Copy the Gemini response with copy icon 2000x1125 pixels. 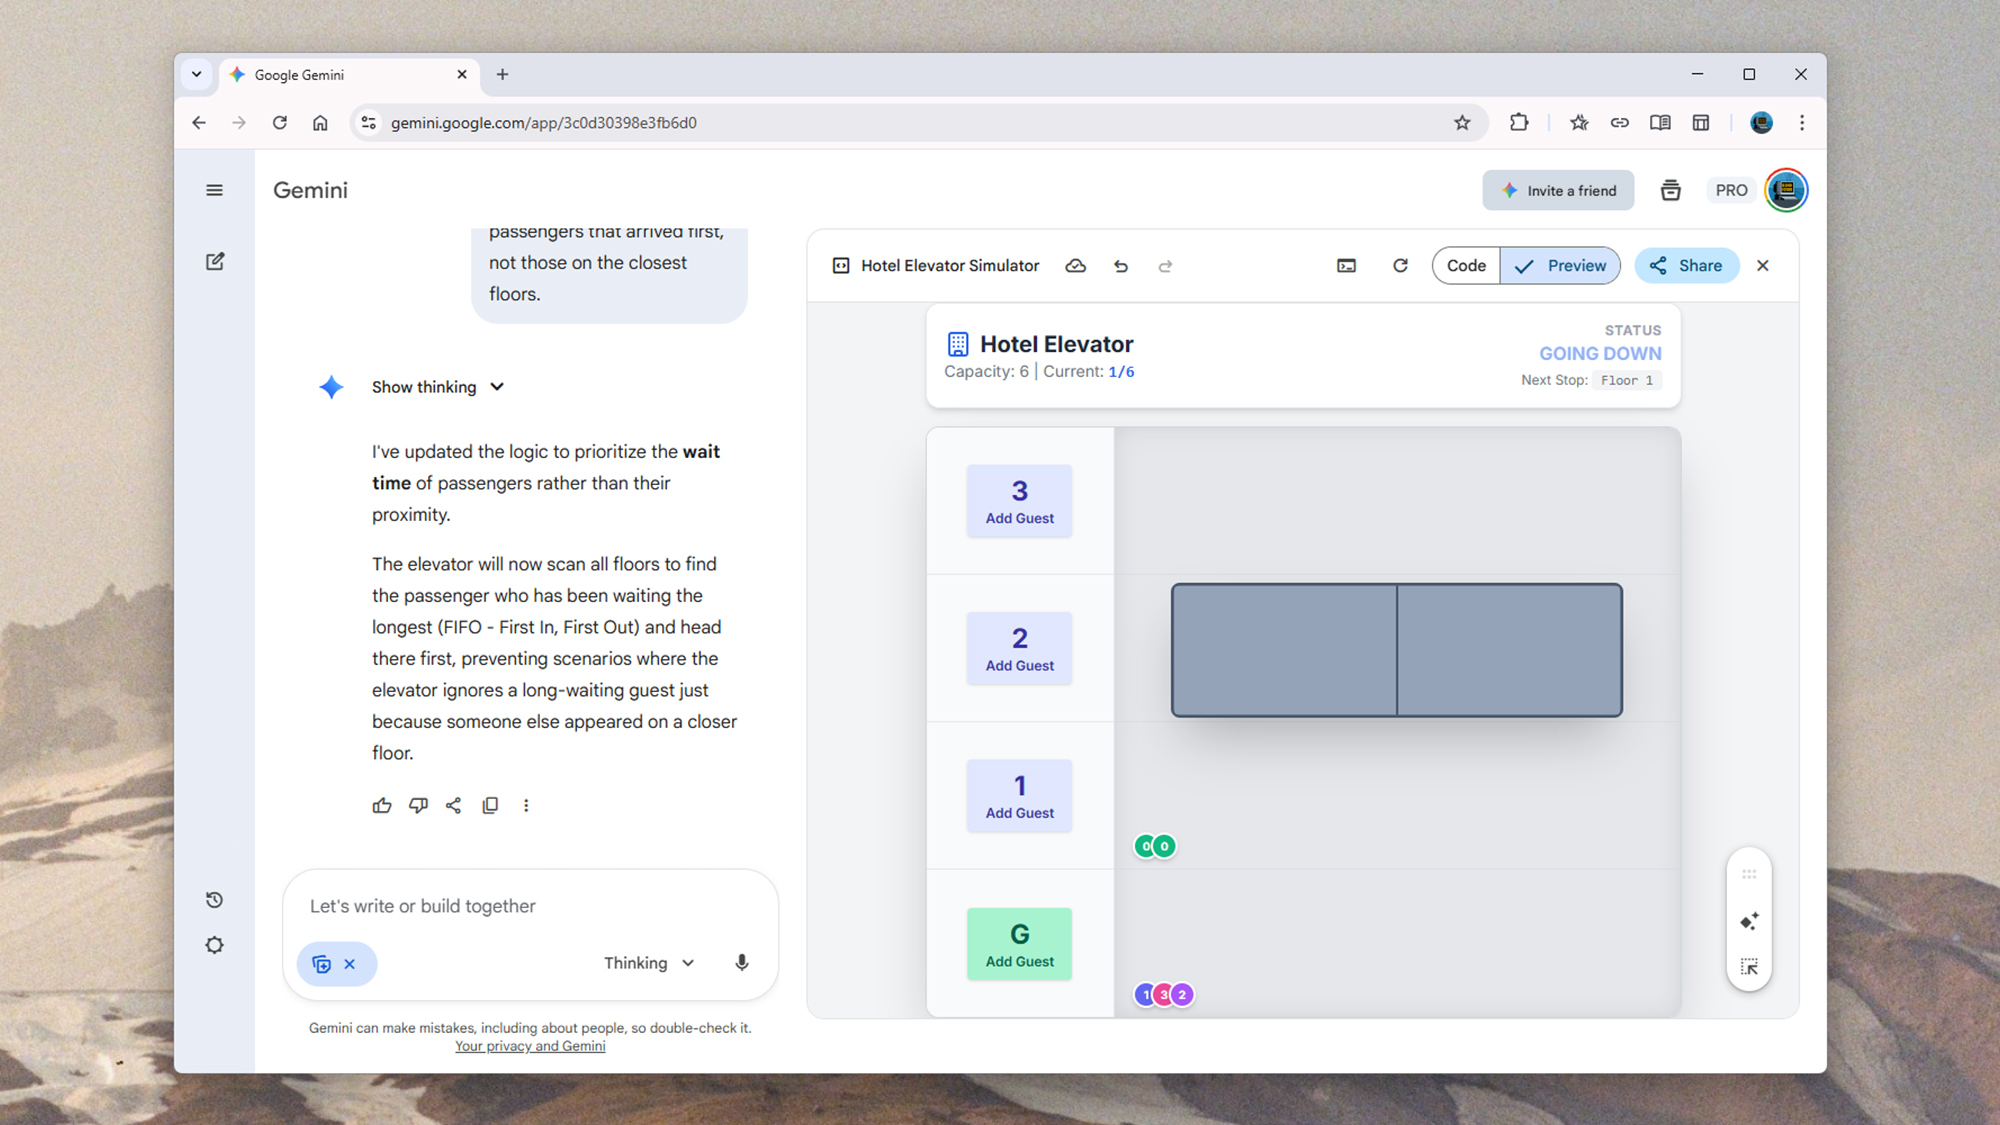(490, 805)
